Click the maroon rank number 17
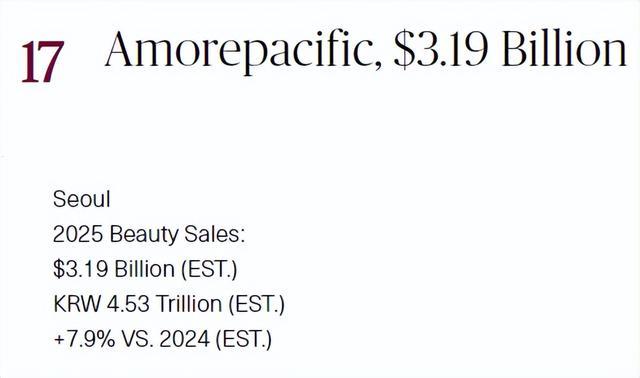Image resolution: width=640 pixels, height=378 pixels. click(x=43, y=62)
